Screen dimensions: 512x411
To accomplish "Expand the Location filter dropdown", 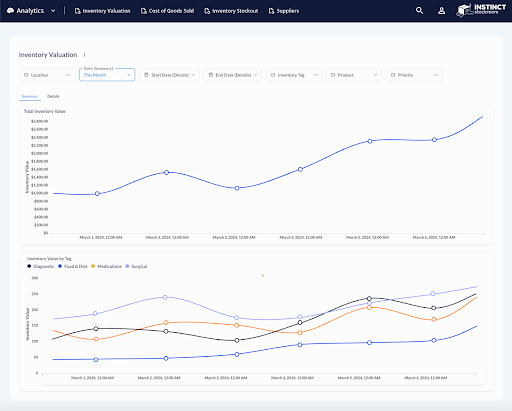I will (47, 75).
